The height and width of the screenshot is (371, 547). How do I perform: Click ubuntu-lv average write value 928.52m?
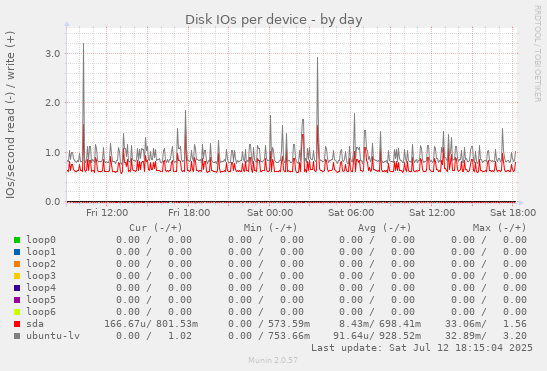(400, 336)
